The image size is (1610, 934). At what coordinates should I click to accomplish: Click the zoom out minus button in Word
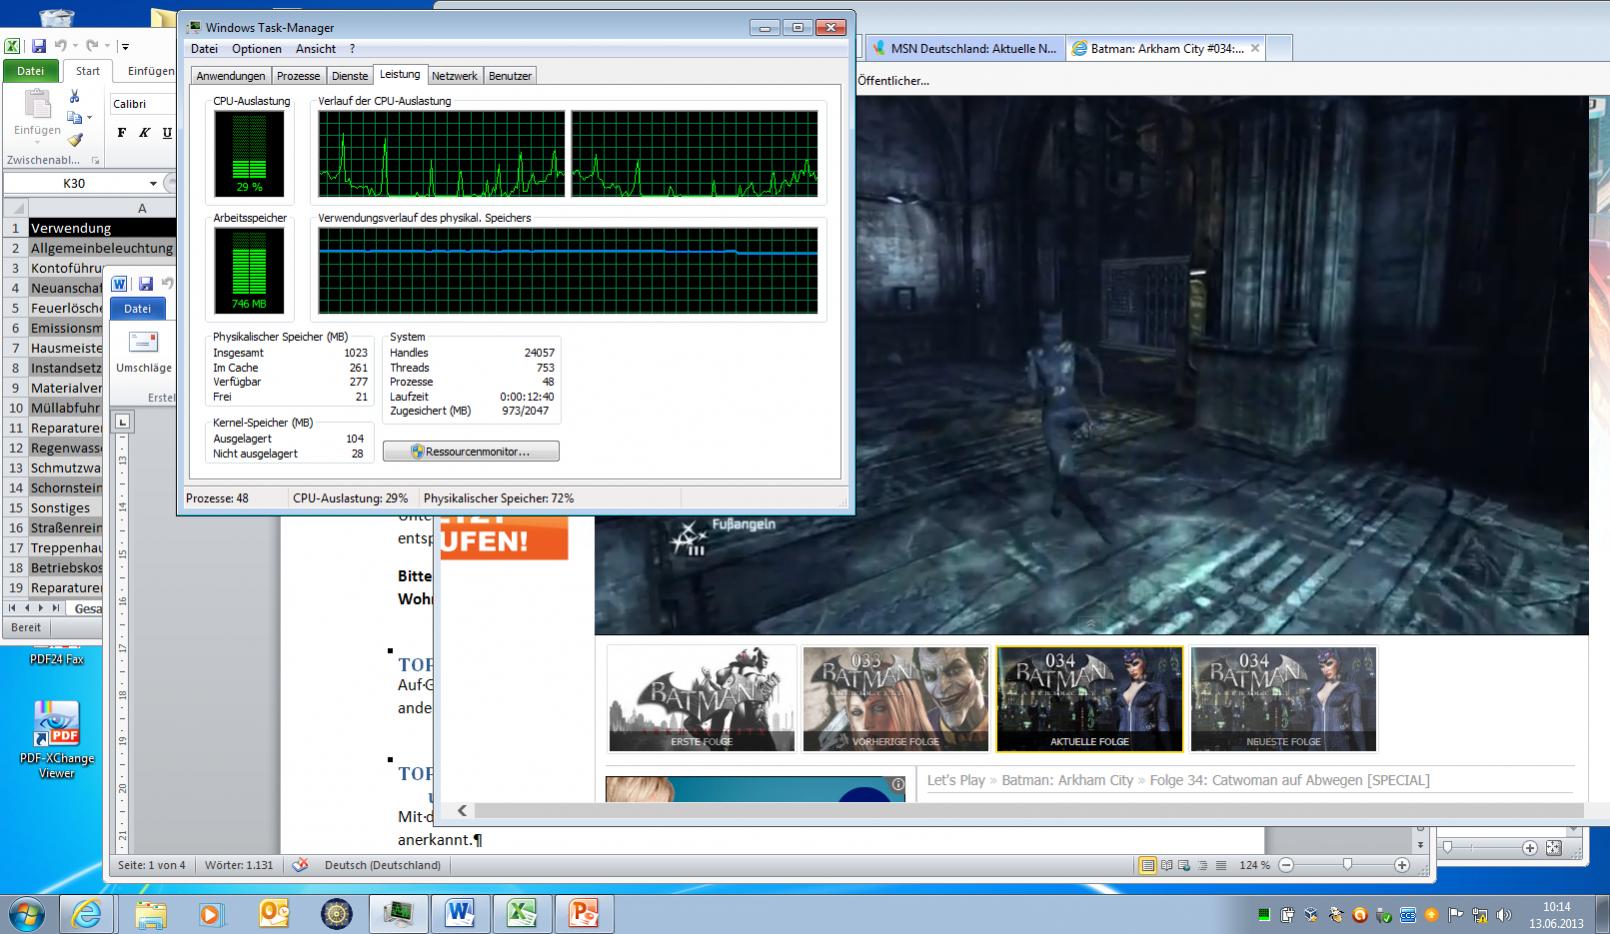click(x=1287, y=865)
